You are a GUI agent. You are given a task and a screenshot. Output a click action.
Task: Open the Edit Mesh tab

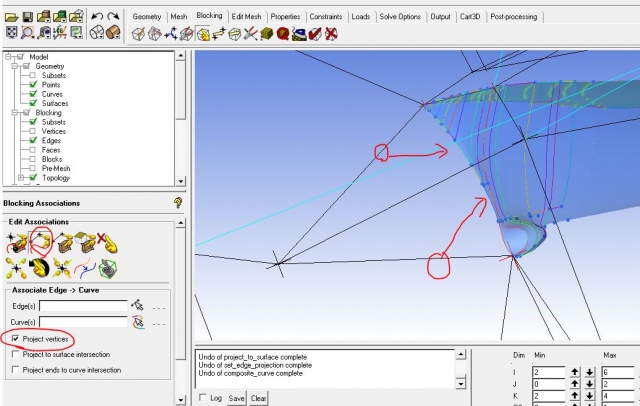pyautogui.click(x=247, y=17)
